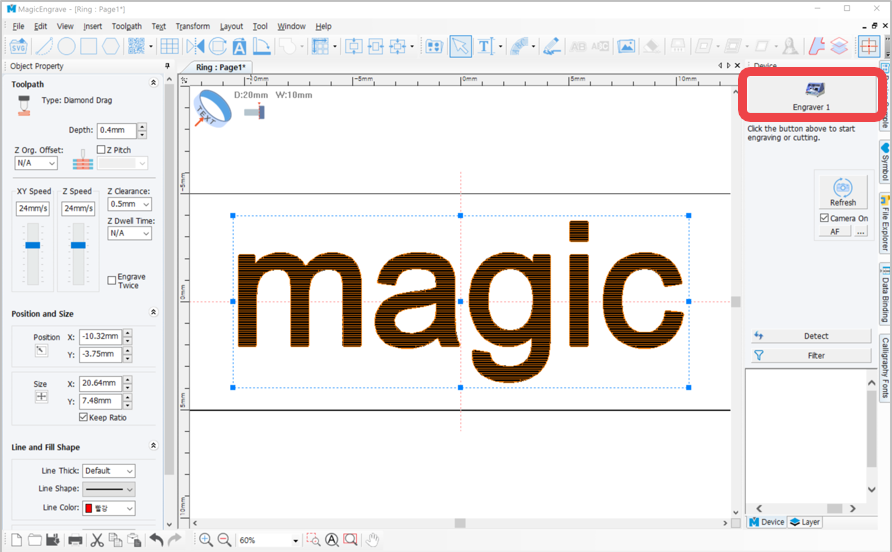
Task: Collapse the Toolpath section
Action: [x=153, y=83]
